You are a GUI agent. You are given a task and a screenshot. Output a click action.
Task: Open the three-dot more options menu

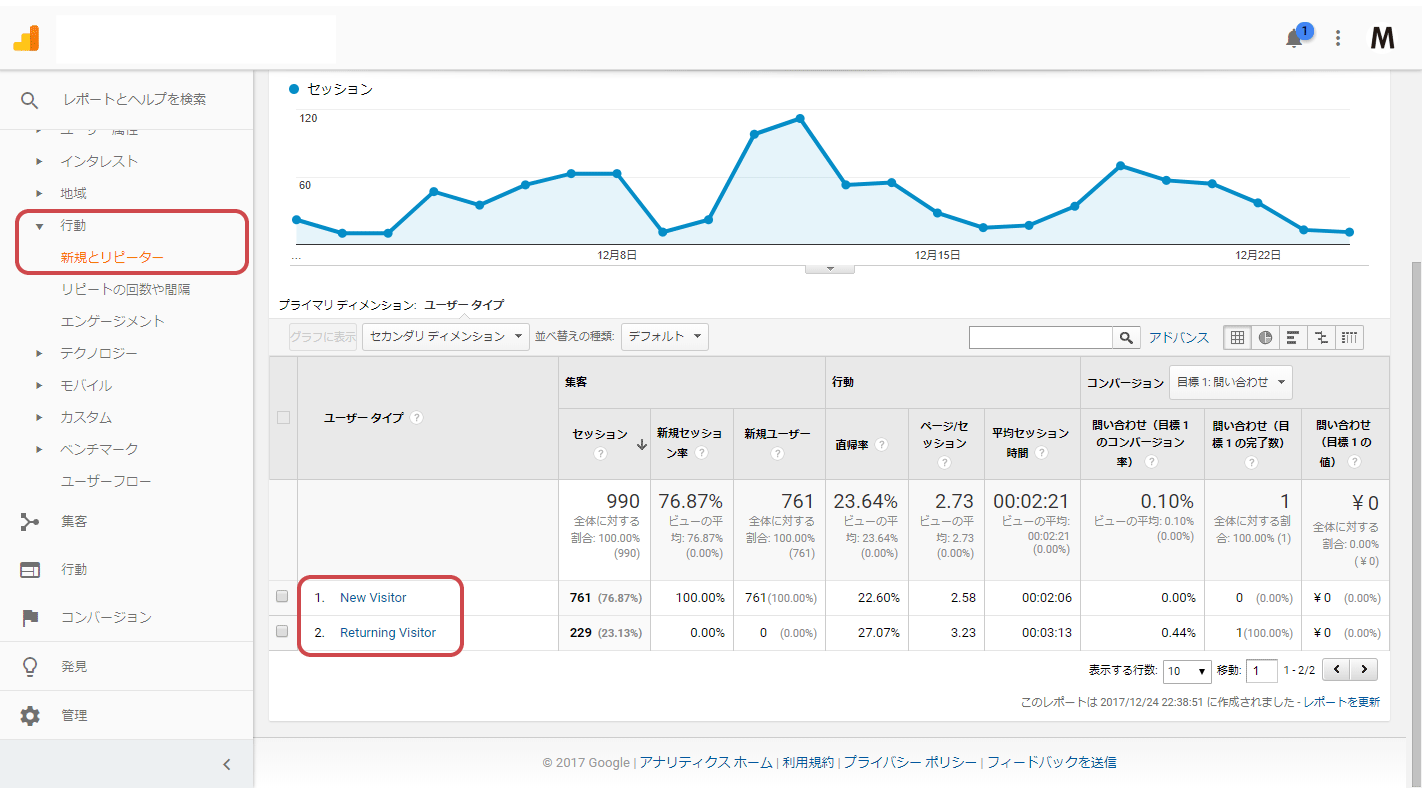click(x=1339, y=39)
